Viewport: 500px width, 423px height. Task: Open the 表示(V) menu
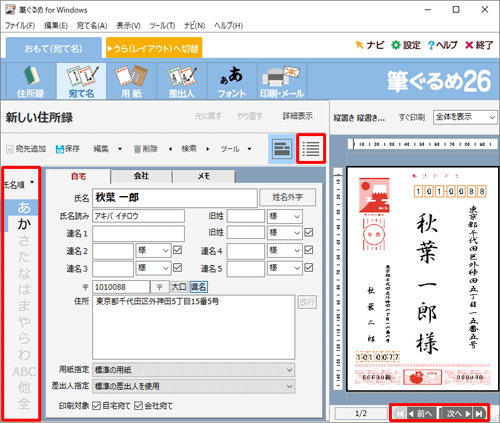coord(128,26)
